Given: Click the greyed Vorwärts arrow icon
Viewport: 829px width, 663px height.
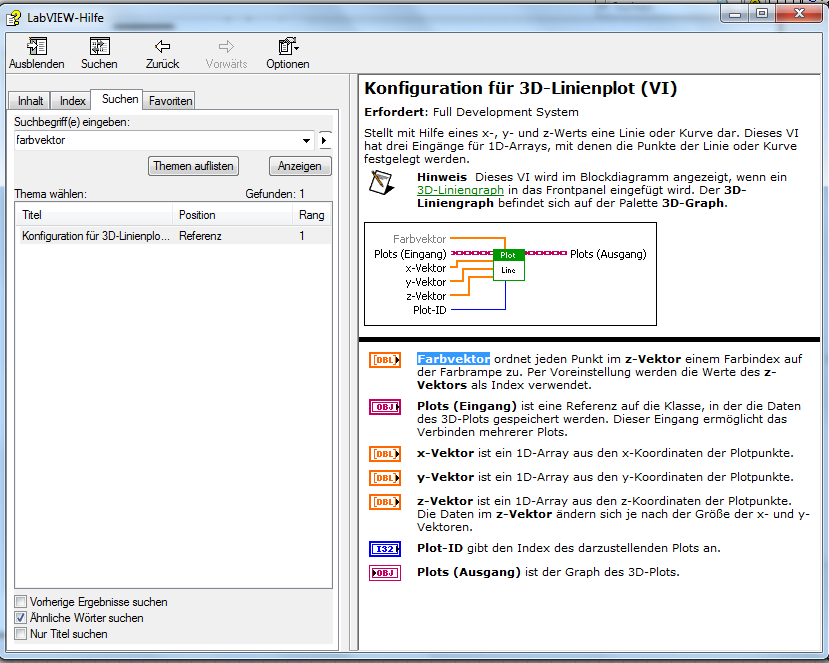Looking at the screenshot, I should (226, 47).
